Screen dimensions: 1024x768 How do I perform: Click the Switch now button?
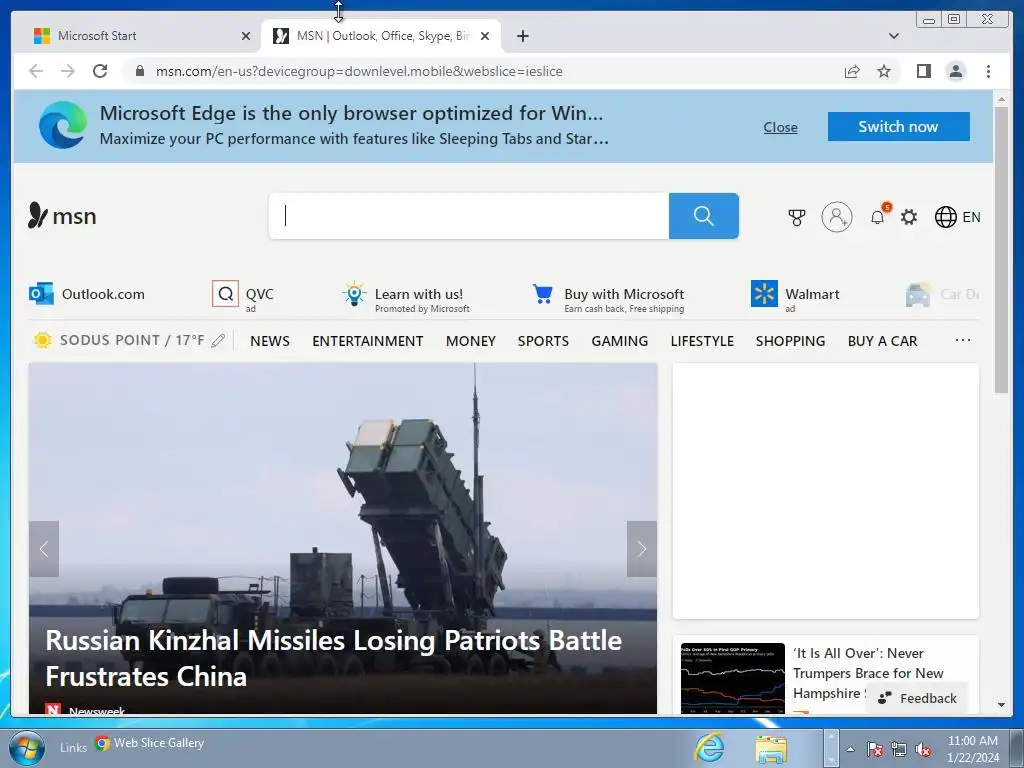click(899, 127)
